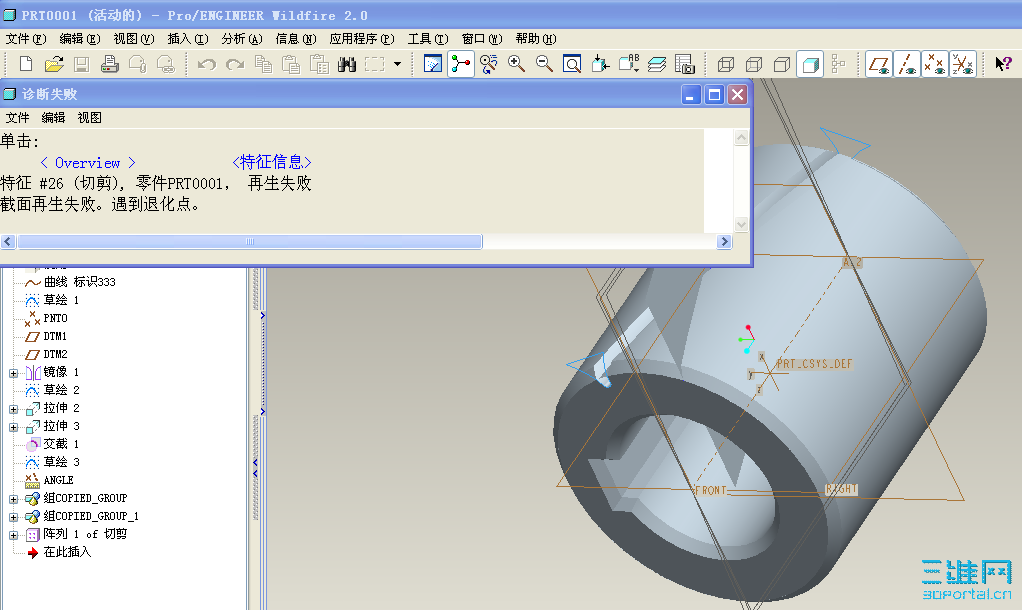Open the 应用程序(P) menu
The width and height of the screenshot is (1022, 610).
[x=362, y=39]
